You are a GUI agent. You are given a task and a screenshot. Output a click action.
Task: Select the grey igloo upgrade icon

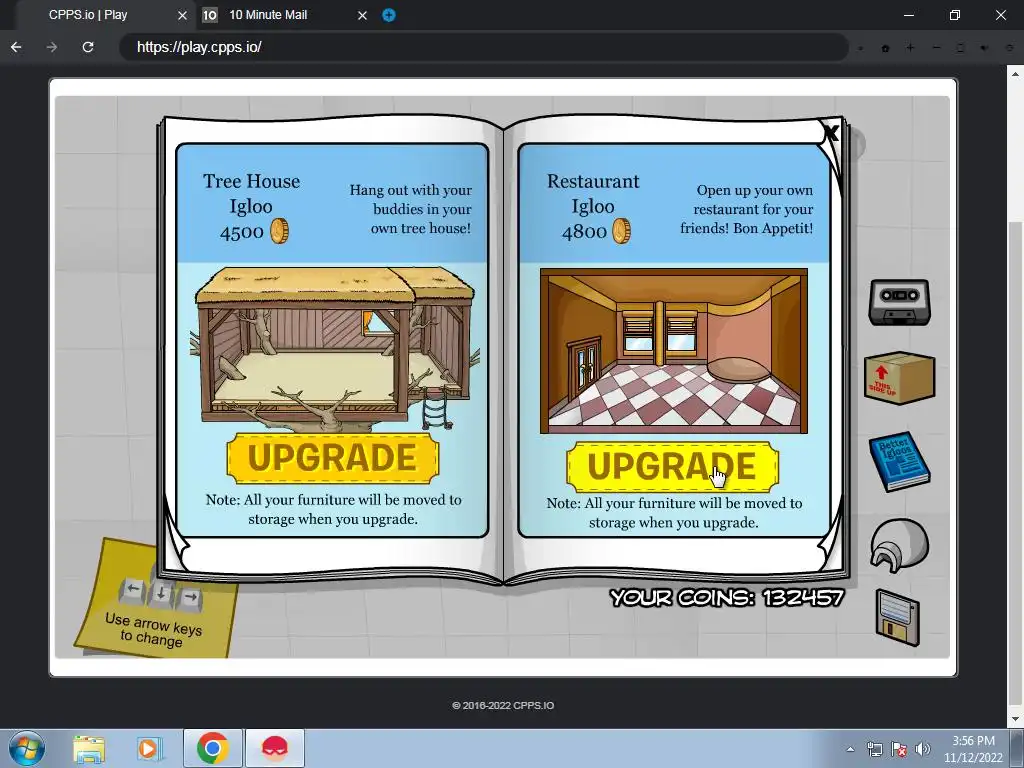pyautogui.click(x=899, y=545)
